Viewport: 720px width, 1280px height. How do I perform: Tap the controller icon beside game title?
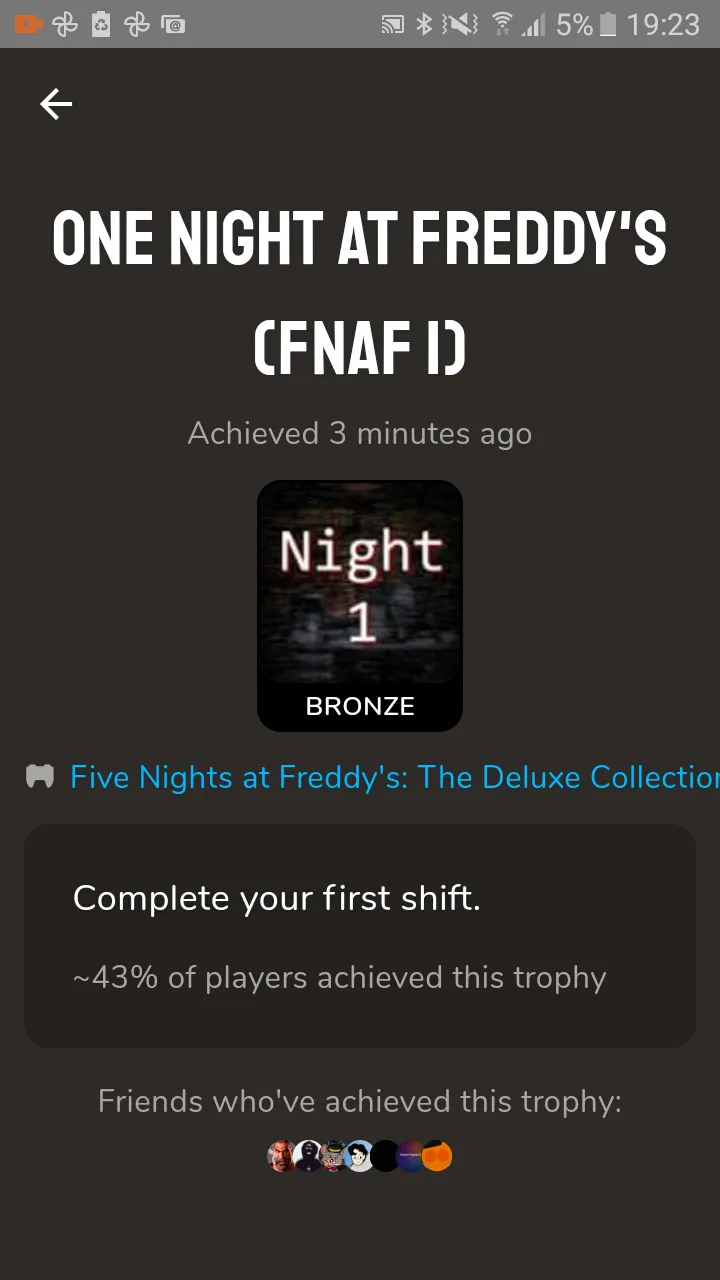coord(39,777)
